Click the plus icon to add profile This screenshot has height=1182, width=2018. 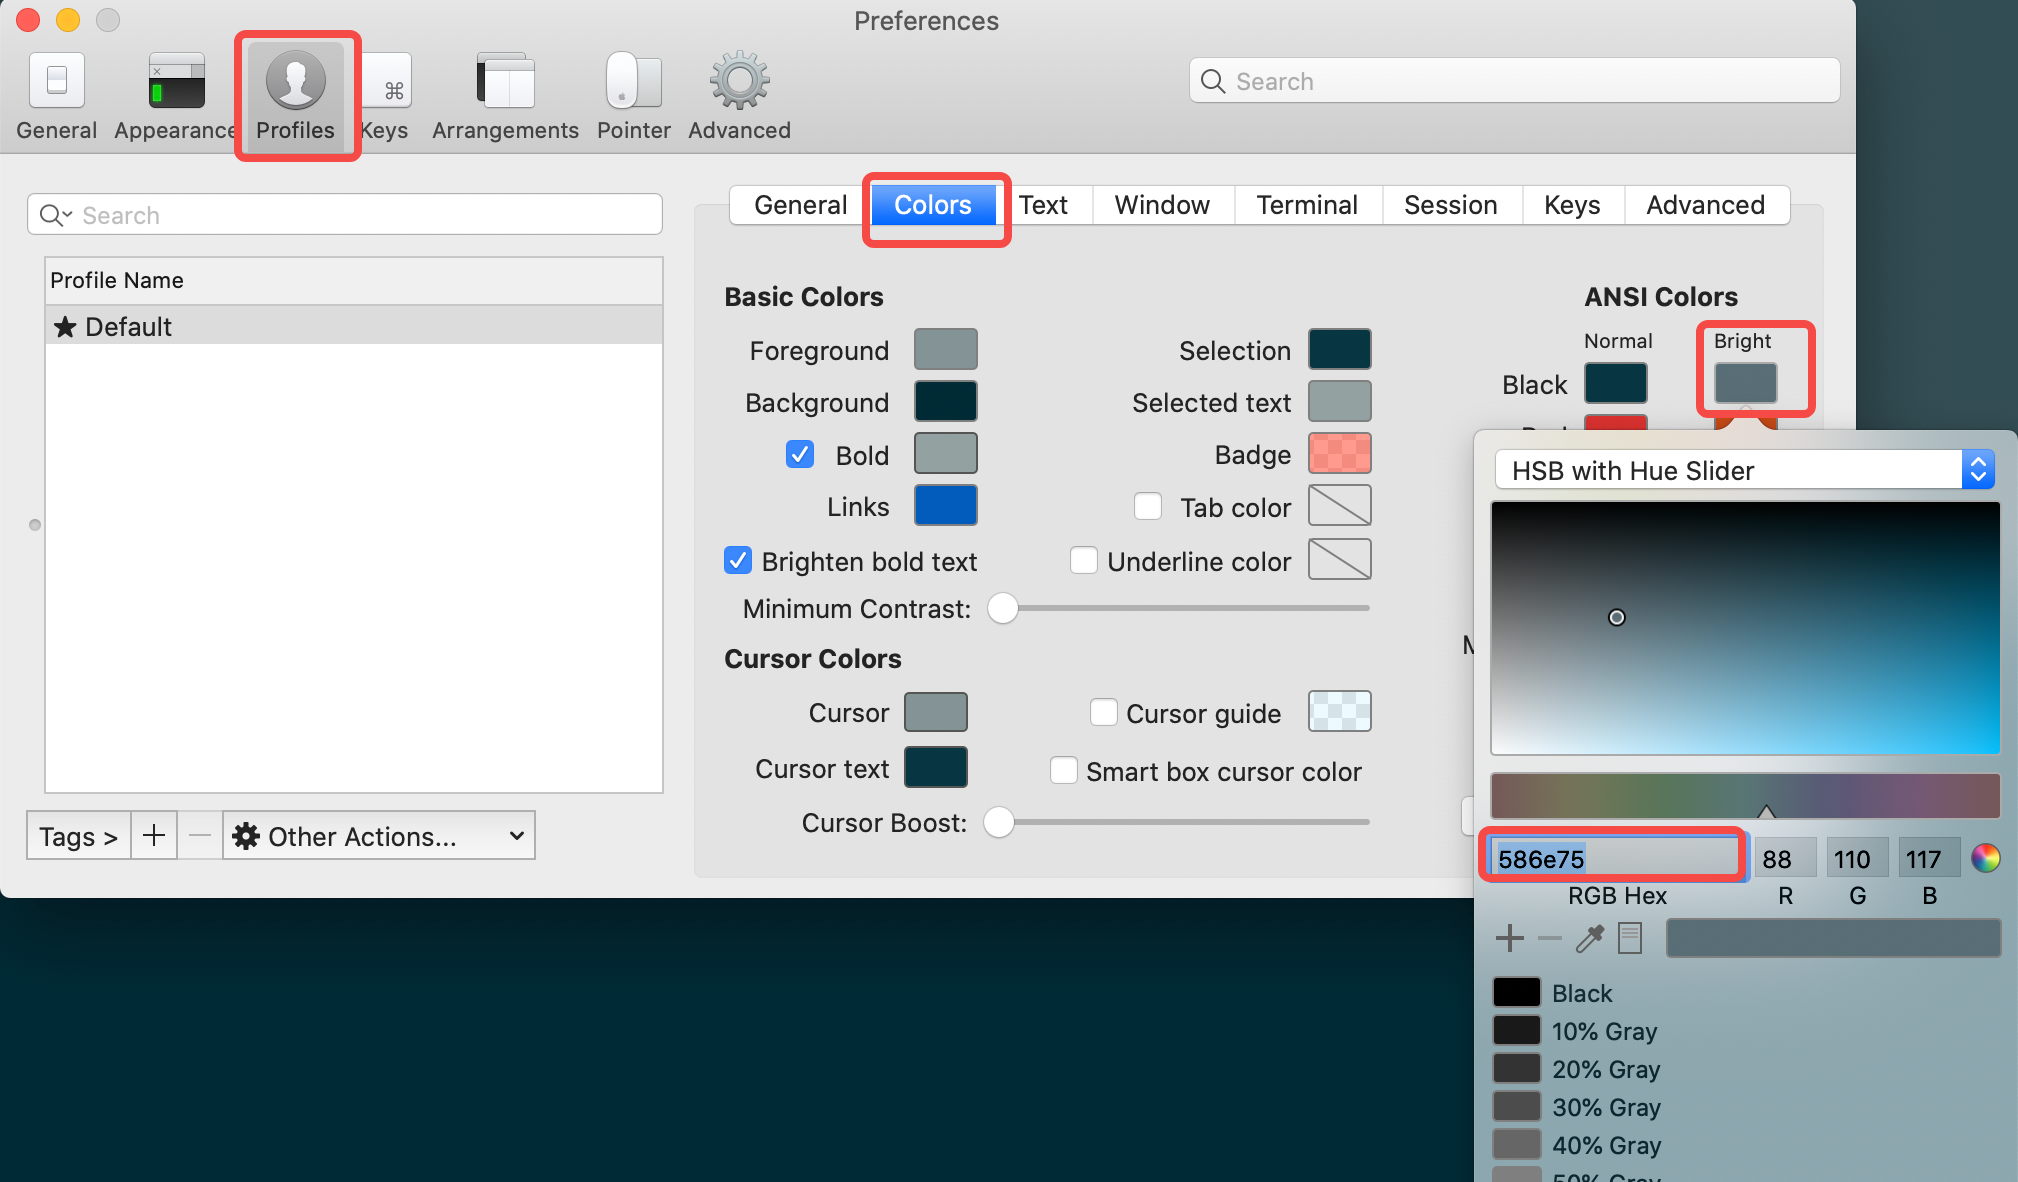point(154,836)
